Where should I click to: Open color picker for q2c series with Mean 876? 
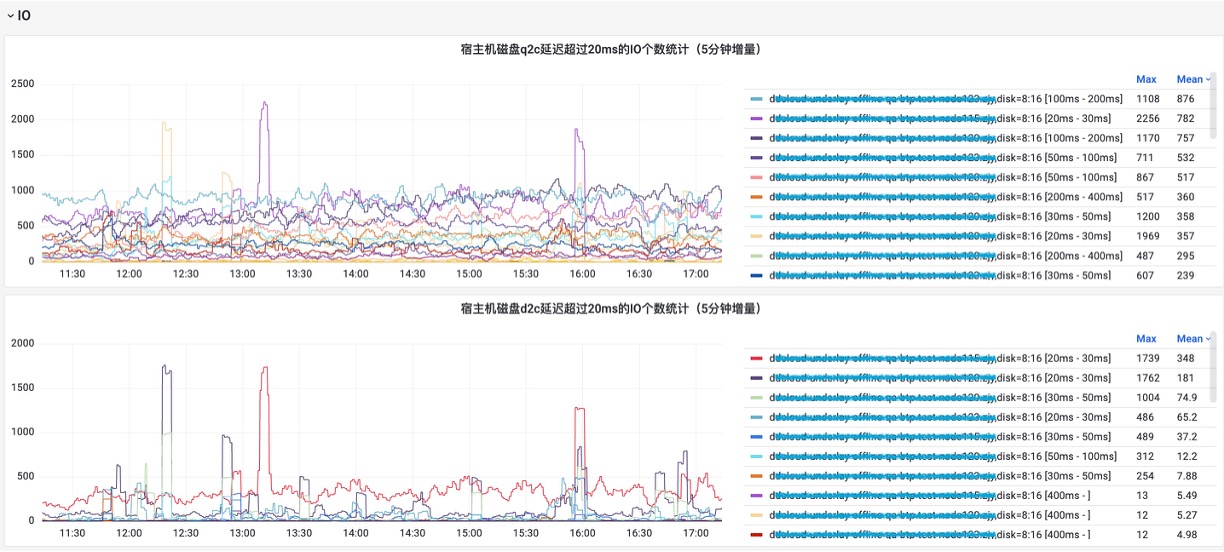point(756,99)
